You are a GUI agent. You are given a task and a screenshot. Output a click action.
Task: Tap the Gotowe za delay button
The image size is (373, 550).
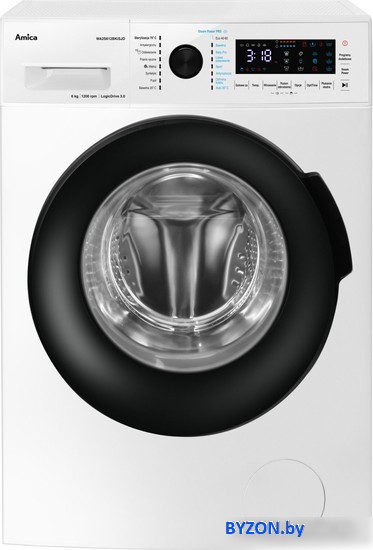242,85
